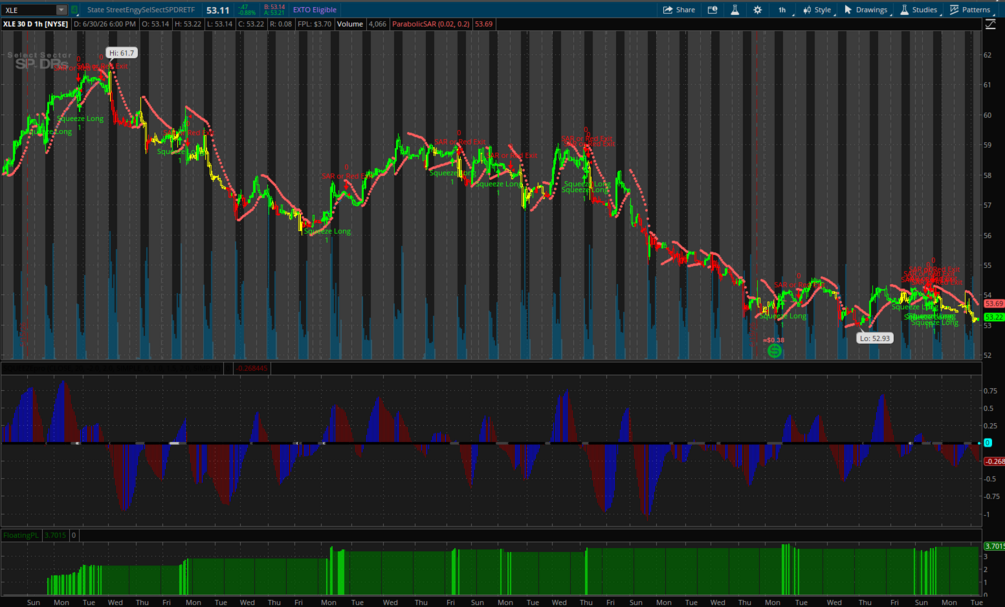
Task: Click the -0.88% percent change value
Action: coord(247,13)
